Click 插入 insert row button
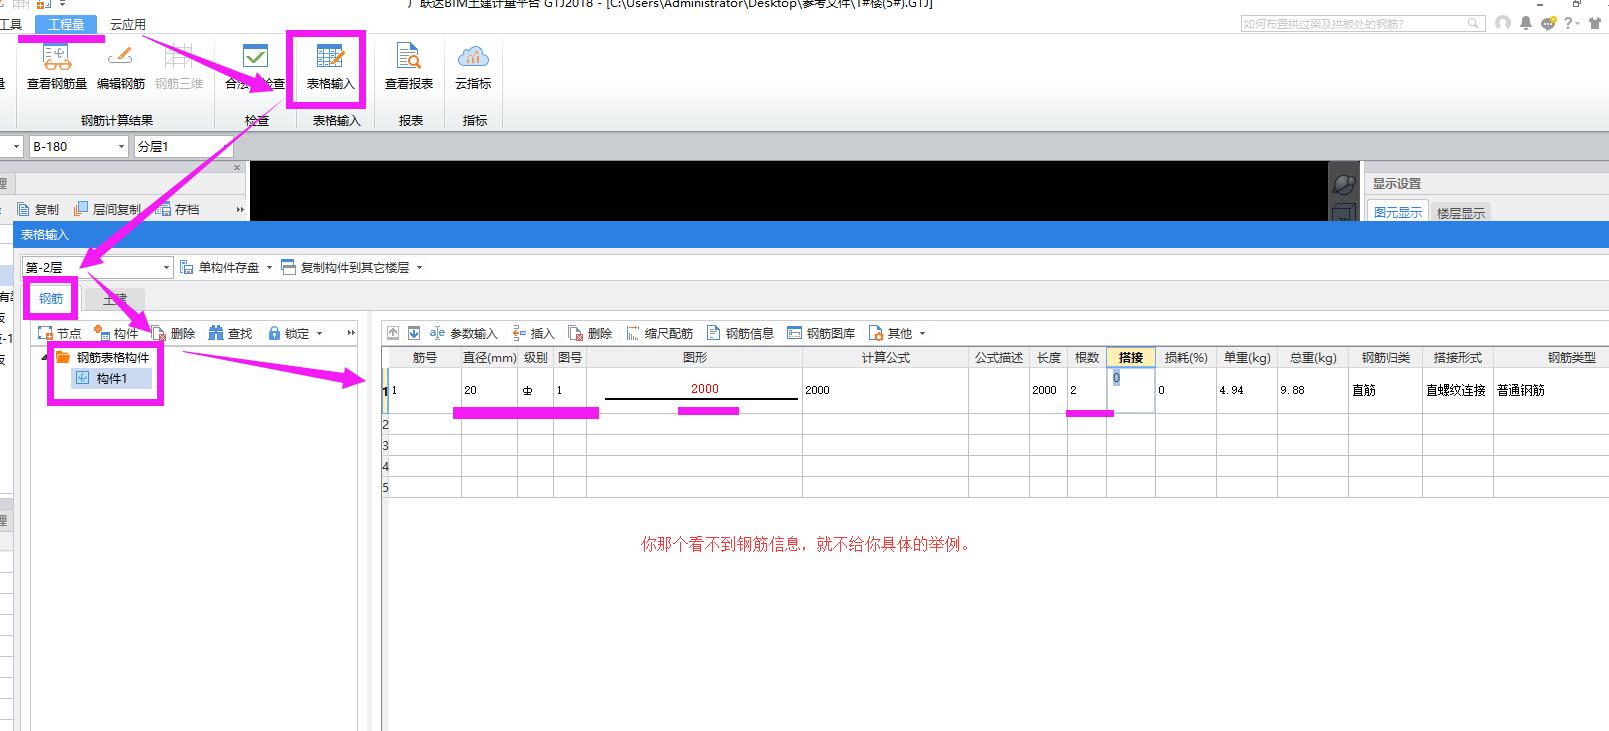This screenshot has width=1609, height=731. point(532,333)
